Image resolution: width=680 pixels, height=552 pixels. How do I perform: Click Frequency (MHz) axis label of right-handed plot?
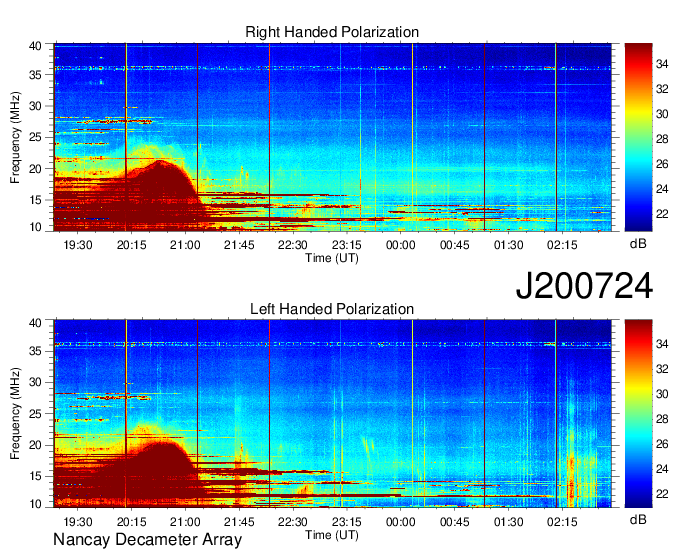pos(15,137)
